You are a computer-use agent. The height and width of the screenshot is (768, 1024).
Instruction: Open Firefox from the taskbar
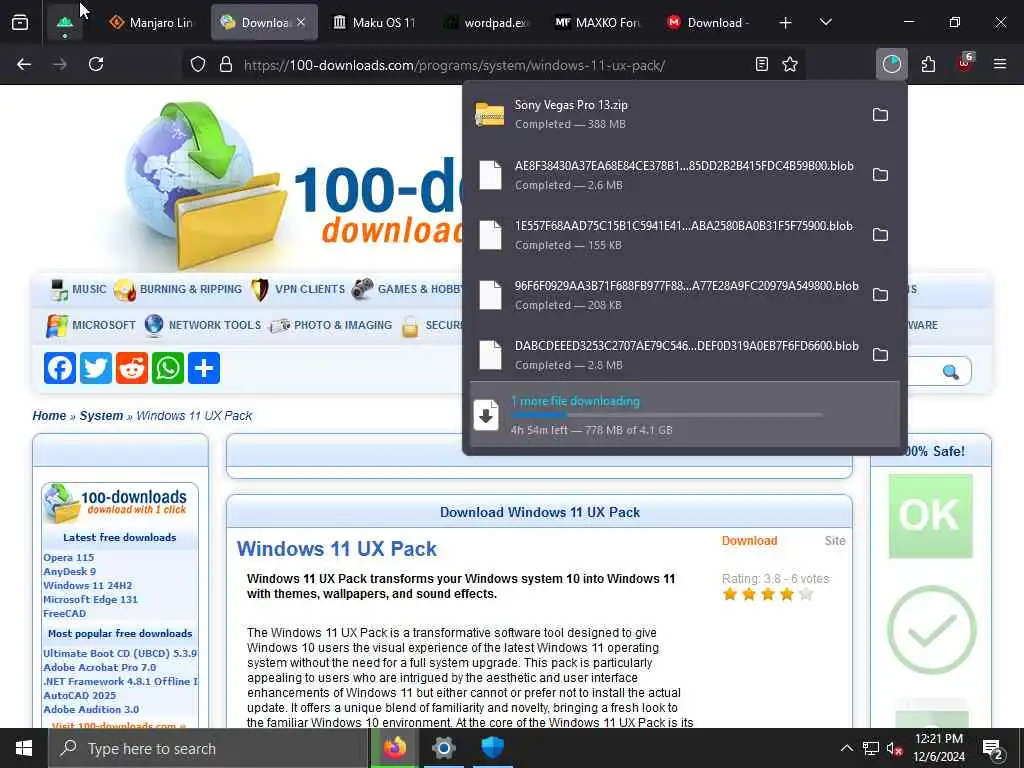pos(394,748)
